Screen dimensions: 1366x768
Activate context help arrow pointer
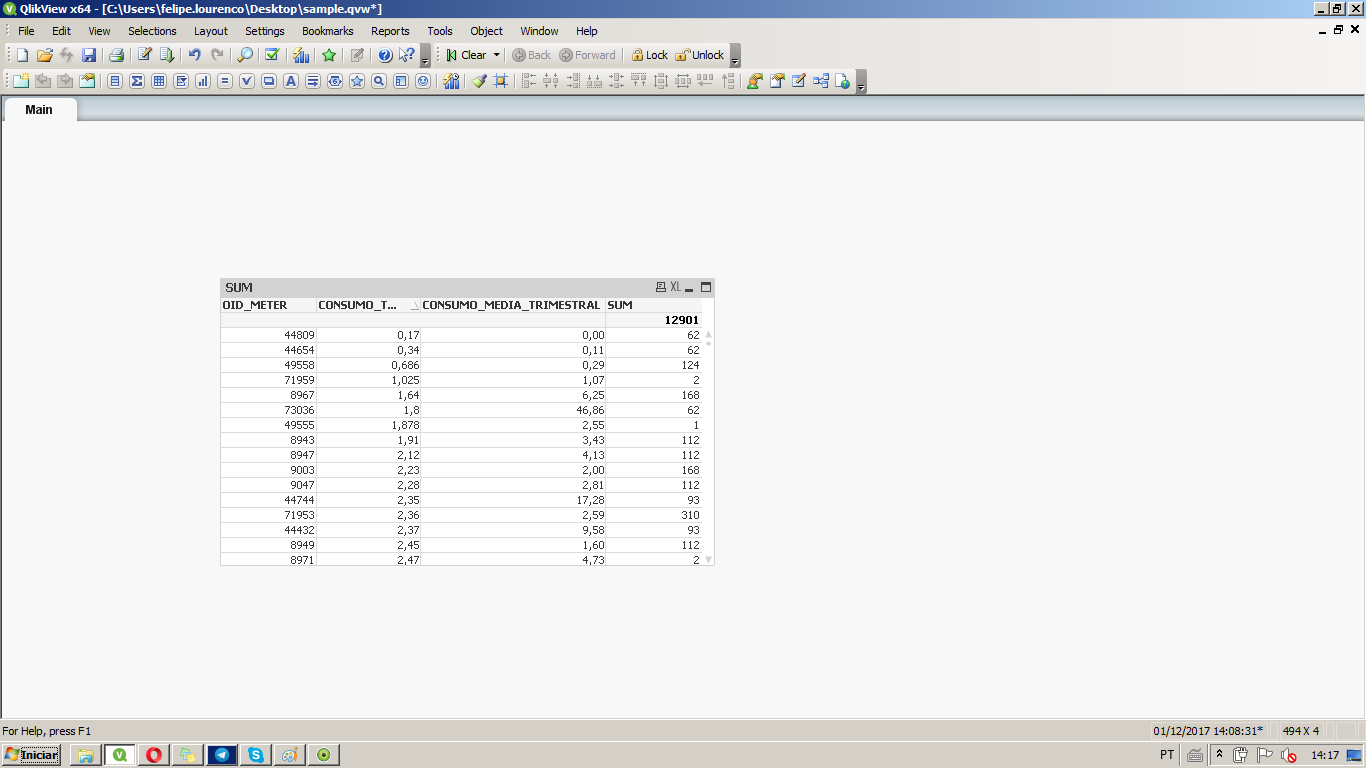coord(407,55)
